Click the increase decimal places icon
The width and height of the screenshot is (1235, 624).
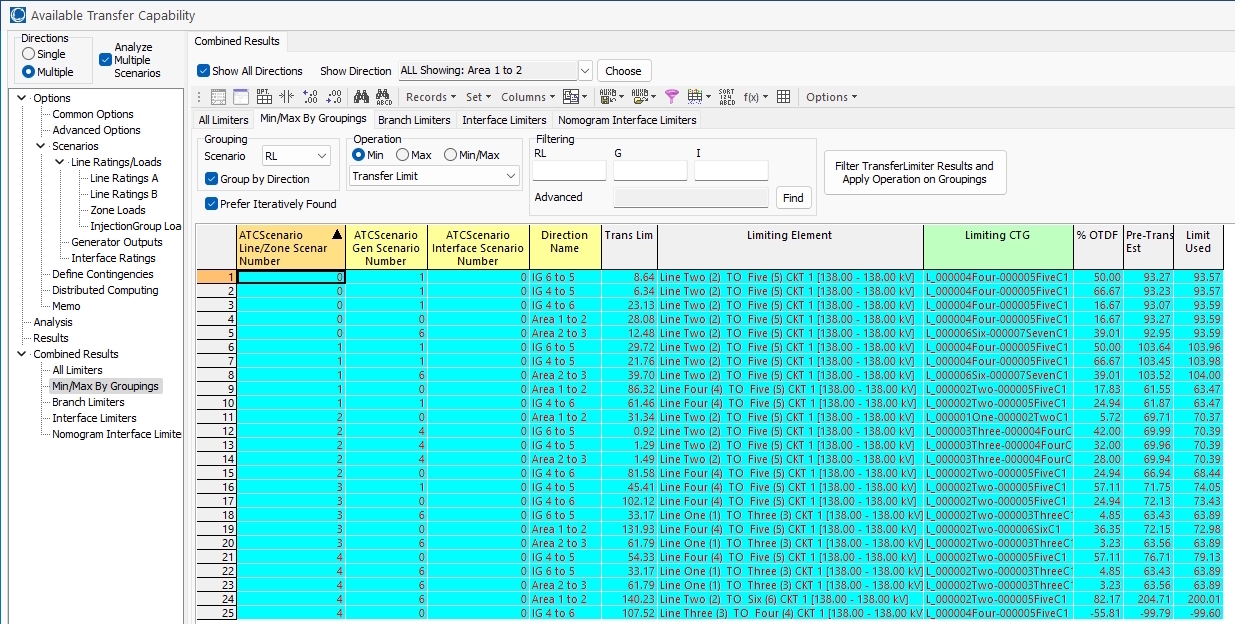tap(310, 97)
